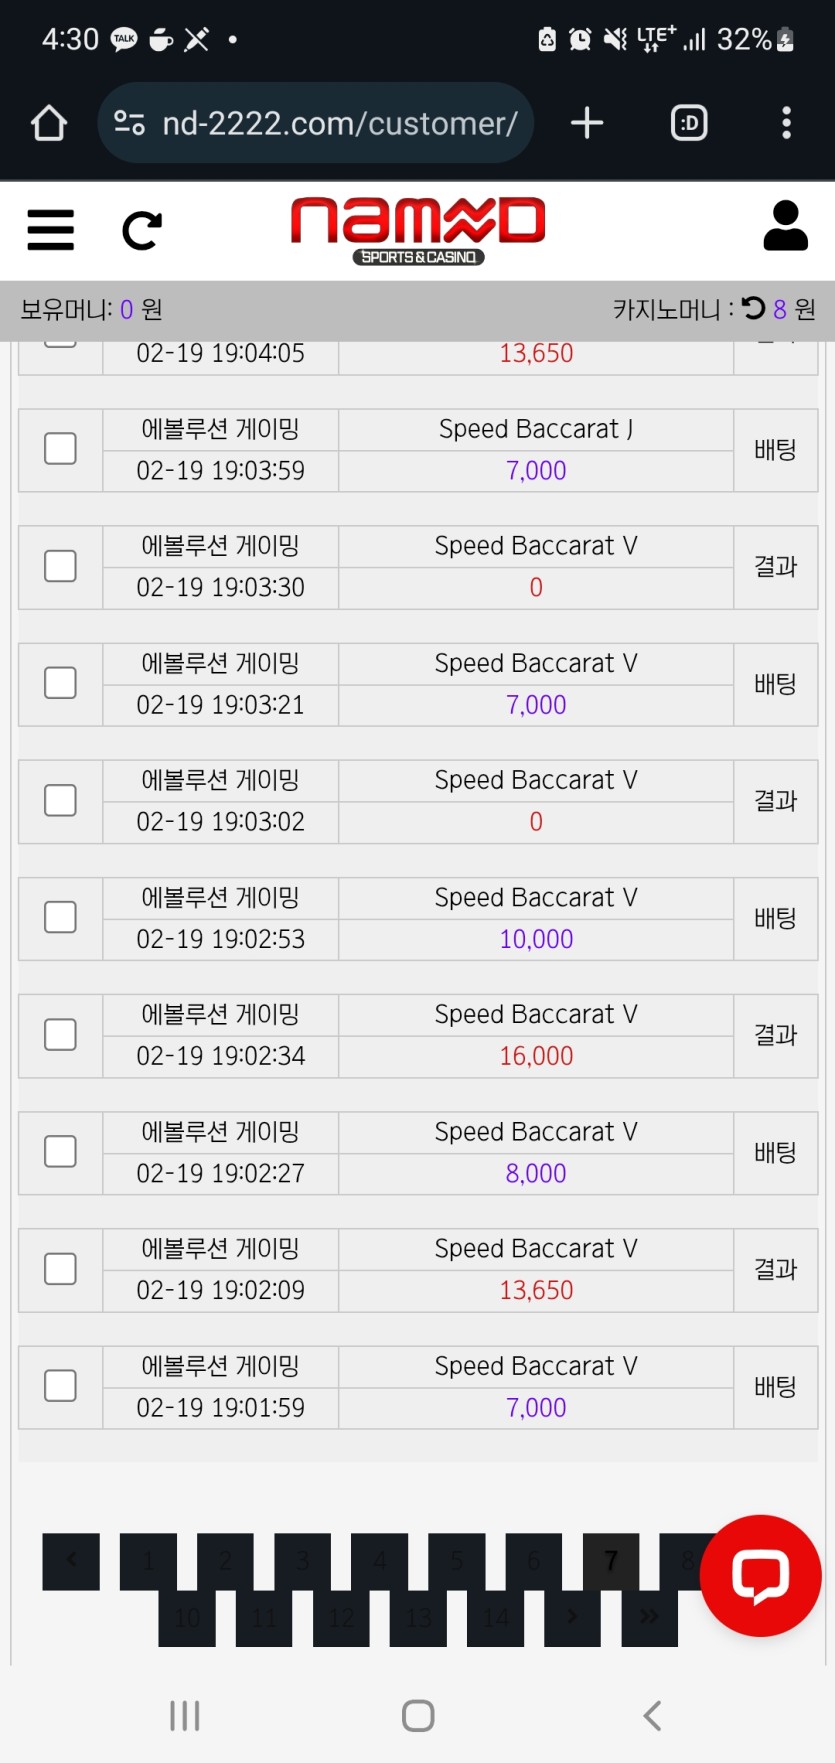Tap the browser home icon
Screen dimensions: 835x1763
49,123
